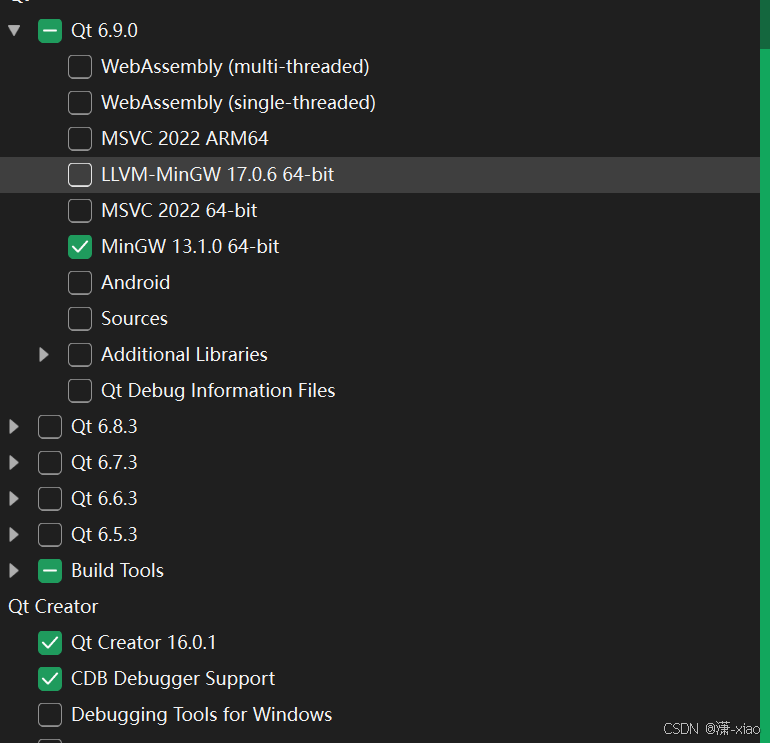The height and width of the screenshot is (743, 770).
Task: Select the 'Qt 6.6.3' label
Action: [104, 499]
